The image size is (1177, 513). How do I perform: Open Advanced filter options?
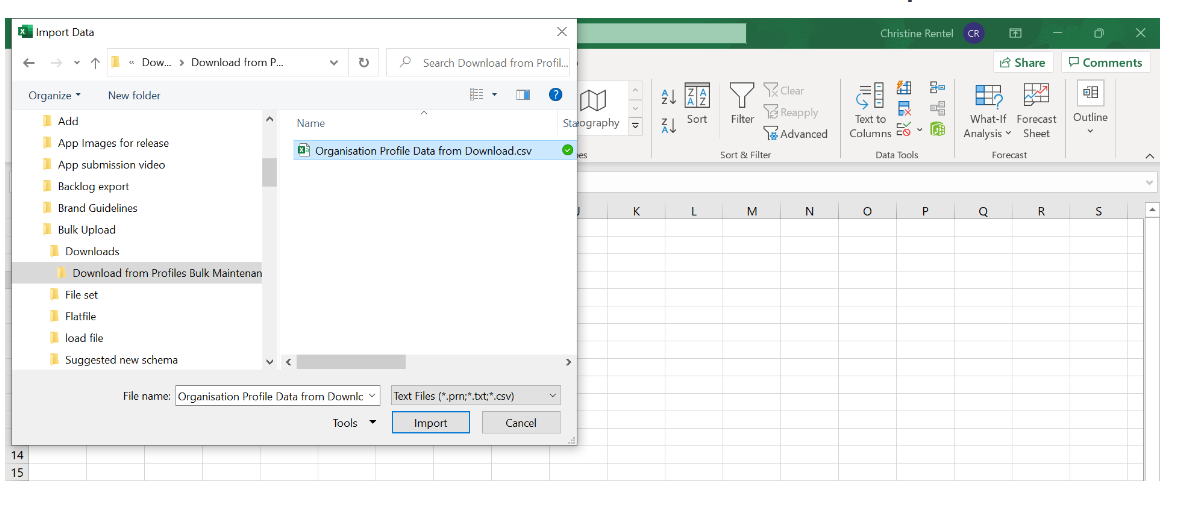pyautogui.click(x=795, y=134)
